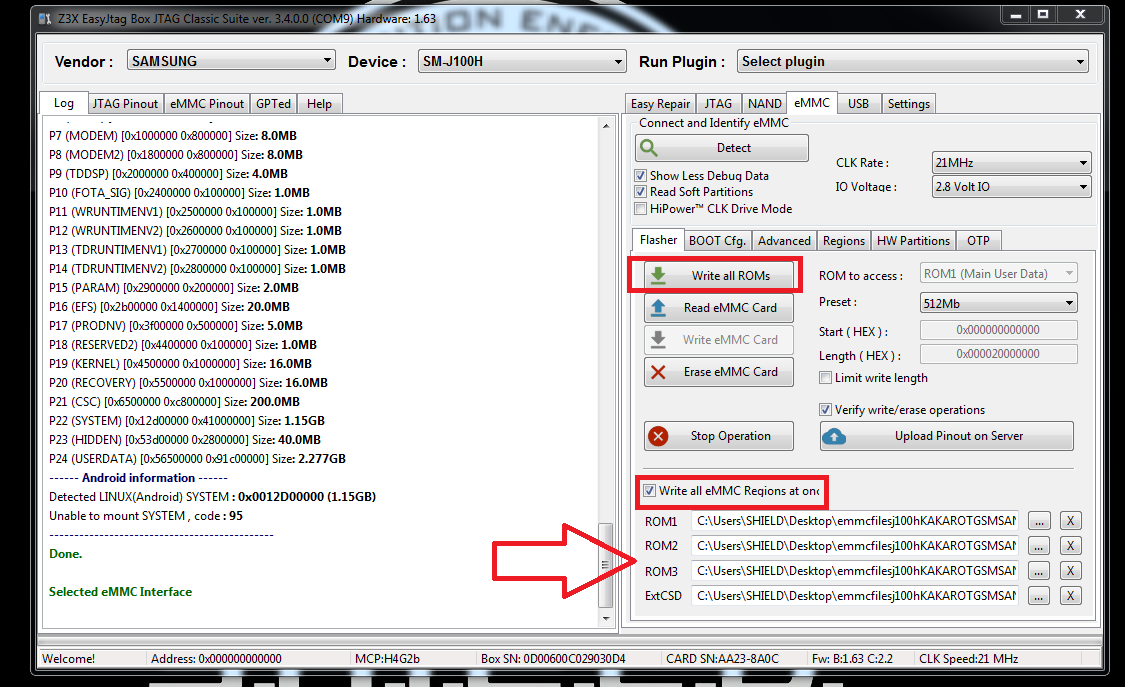Click the log scrollbar down arrow
Viewport: 1125px width, 687px height.
tap(606, 618)
